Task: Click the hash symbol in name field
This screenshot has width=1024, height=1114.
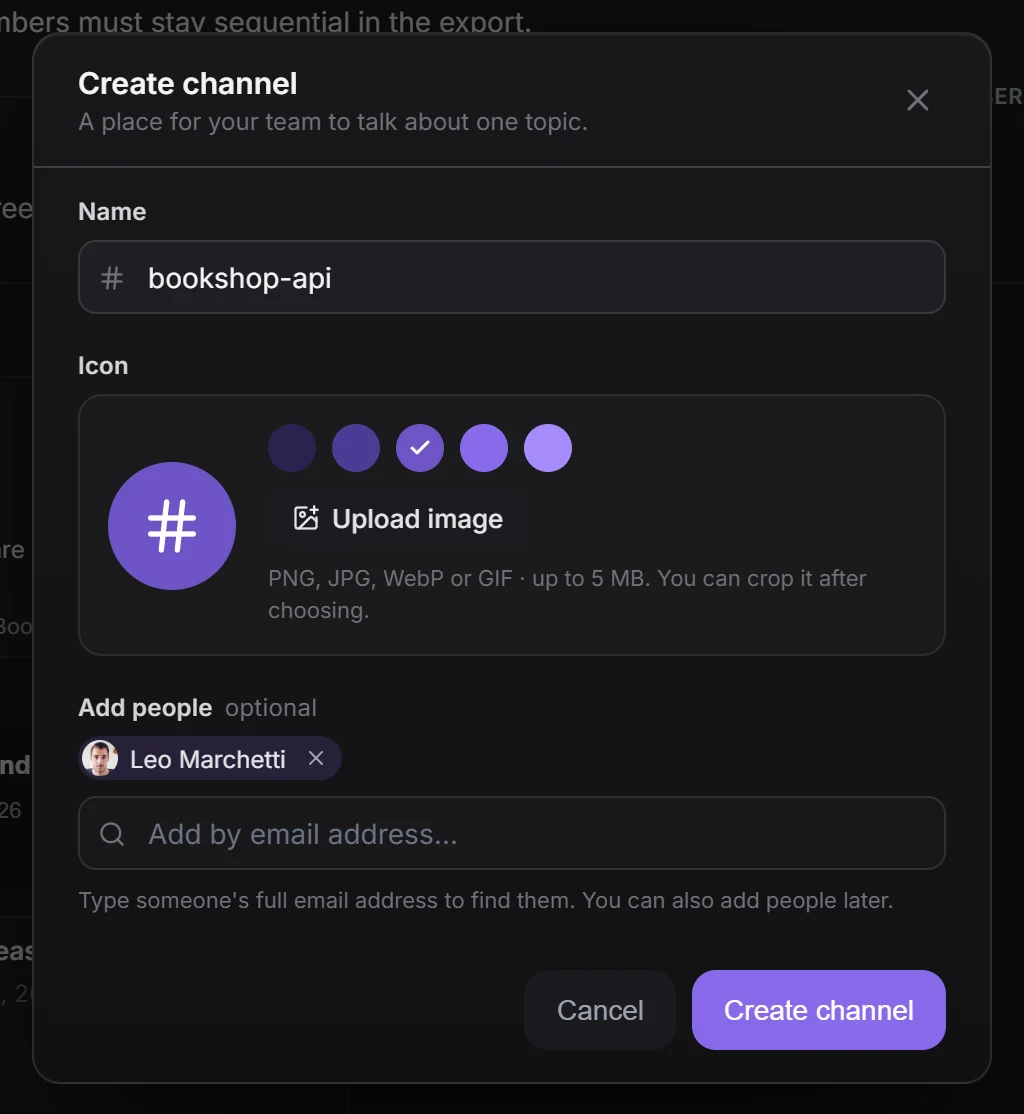Action: [x=112, y=278]
